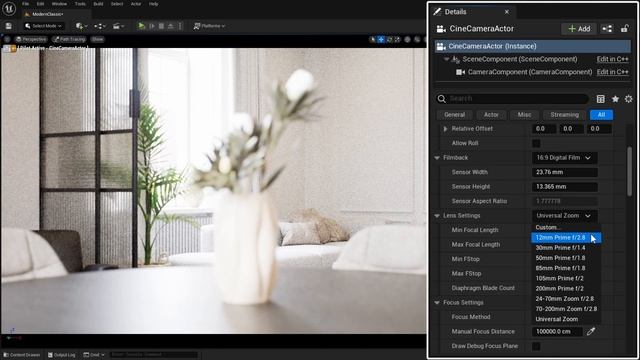
Task: Open the Path Tracing view mode menu
Action: tap(69, 39)
